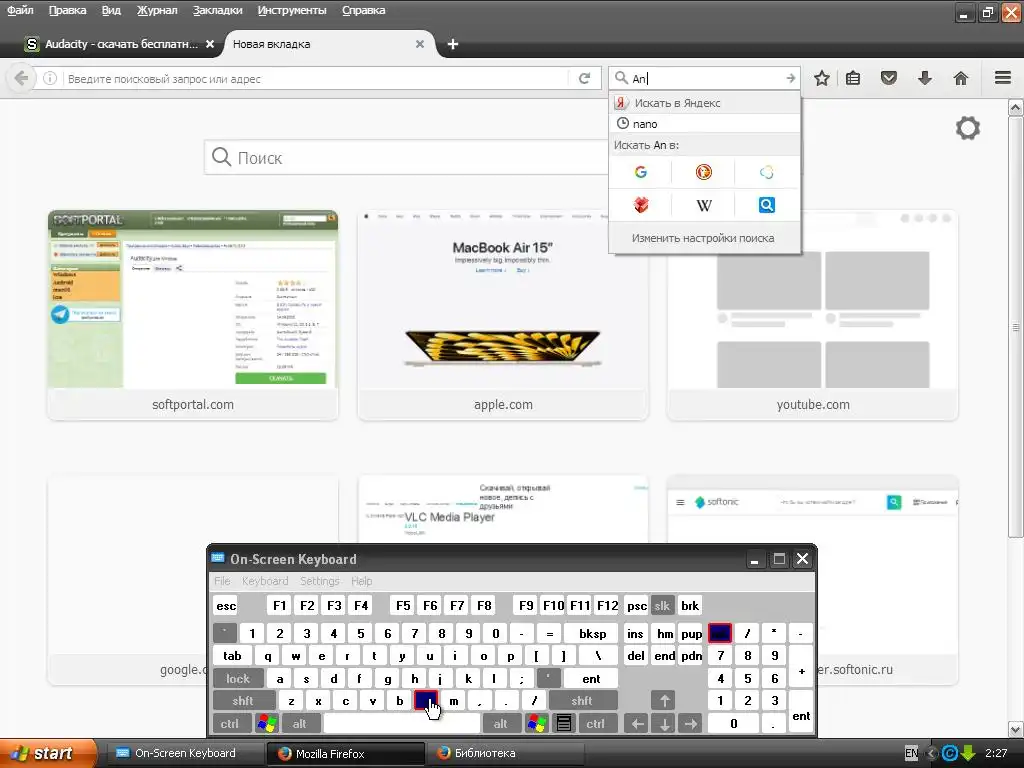Choose the nano search history suggestion
The width and height of the screenshot is (1024, 768).
pos(704,123)
